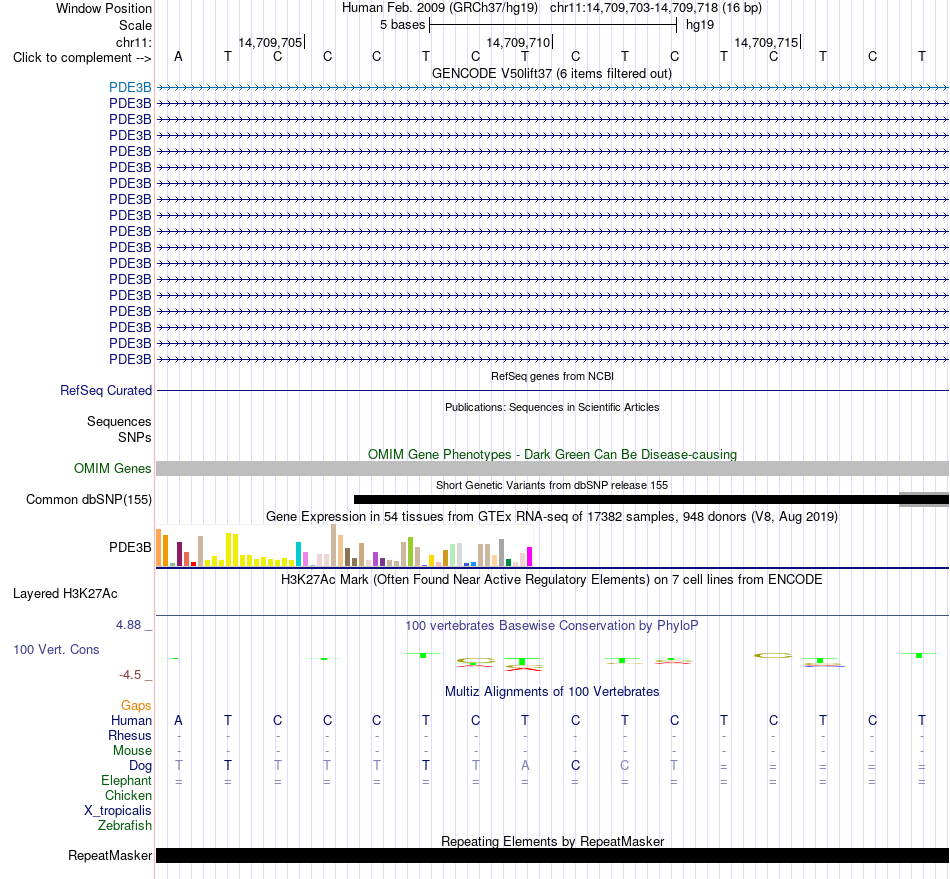
Task: Click the 'A' base in the complement sequence row
Action: coord(178,56)
